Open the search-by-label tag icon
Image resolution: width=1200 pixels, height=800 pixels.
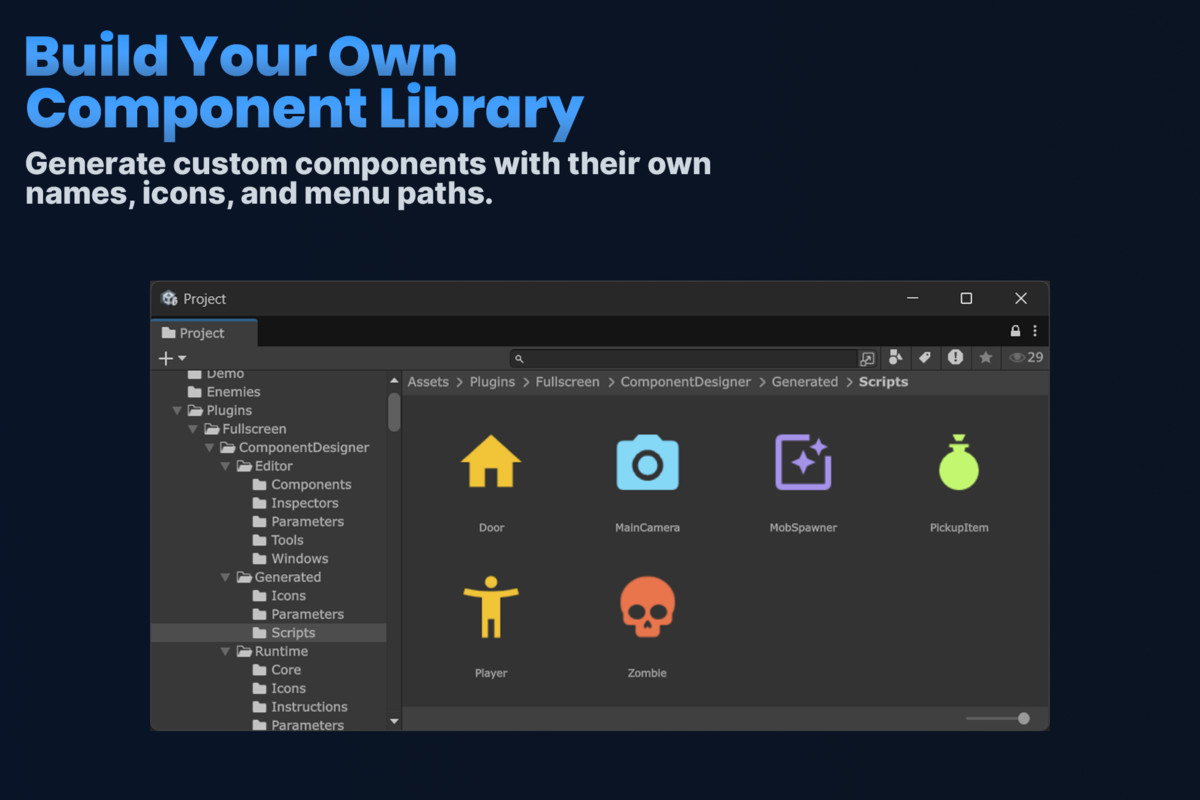[x=925, y=357]
